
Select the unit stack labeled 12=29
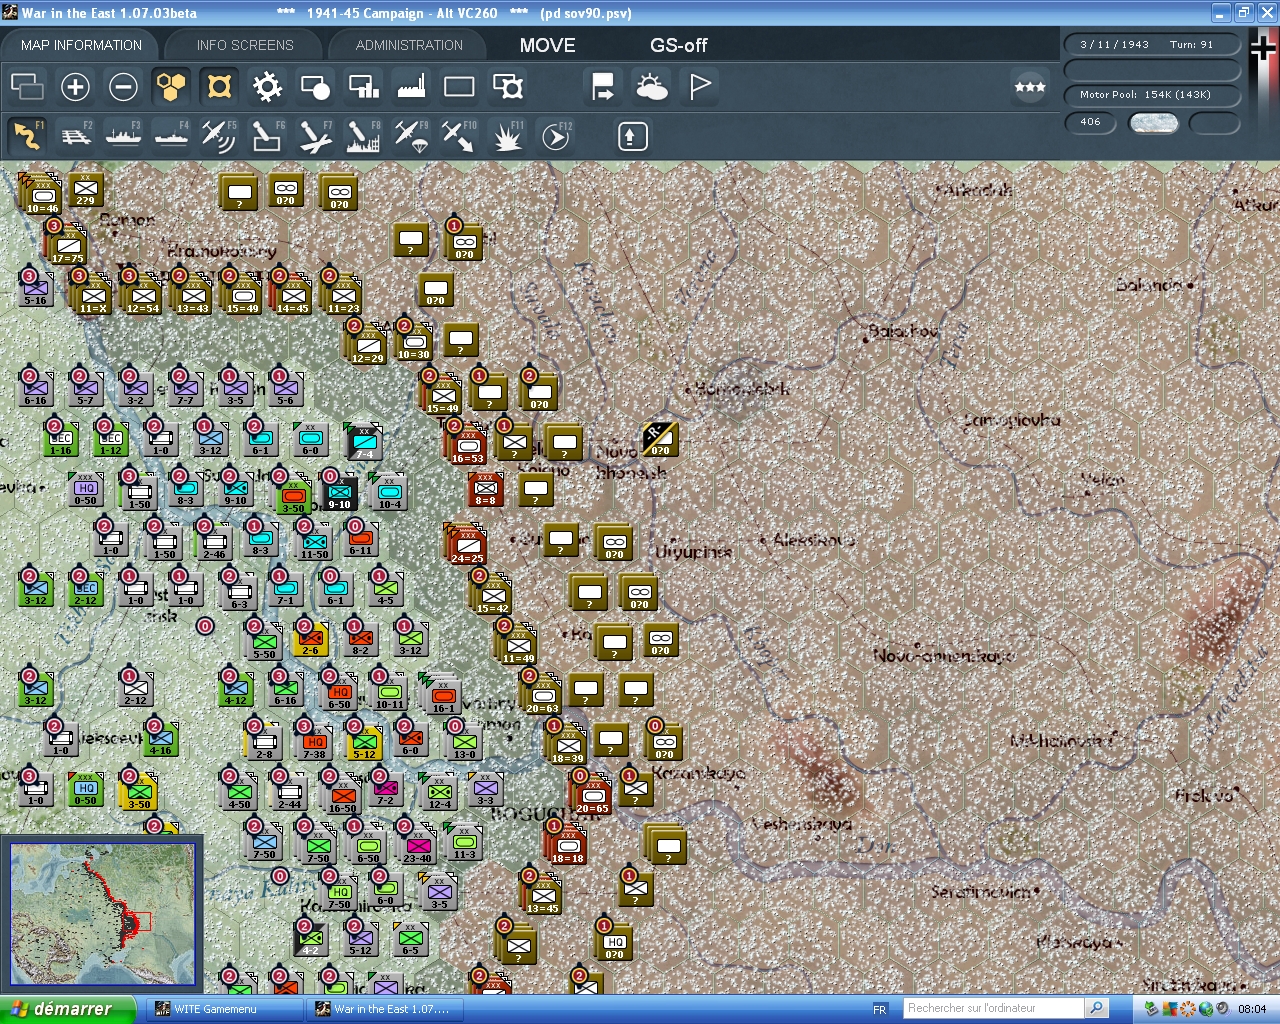[x=367, y=343]
